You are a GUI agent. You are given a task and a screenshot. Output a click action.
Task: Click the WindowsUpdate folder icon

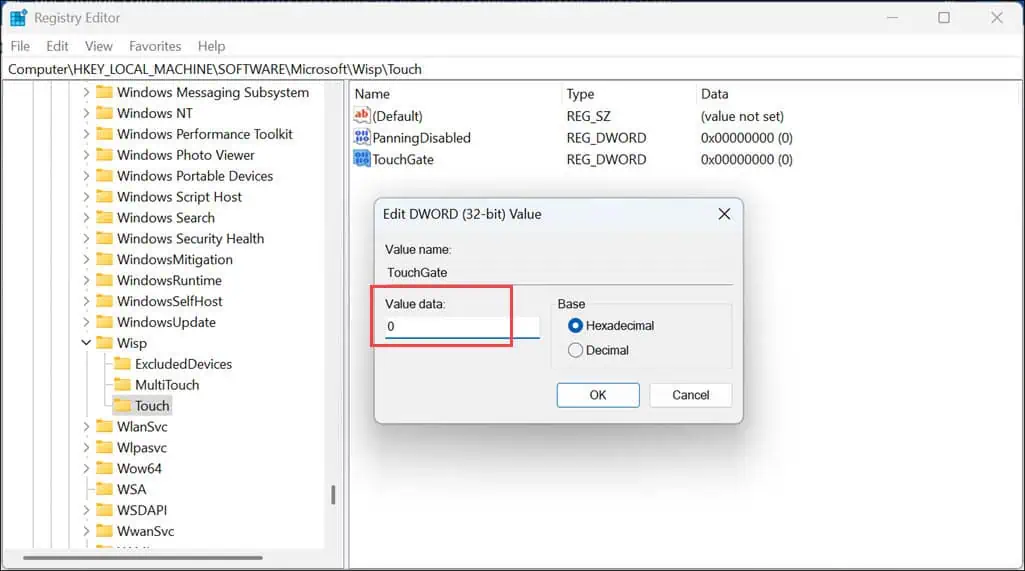pos(104,322)
